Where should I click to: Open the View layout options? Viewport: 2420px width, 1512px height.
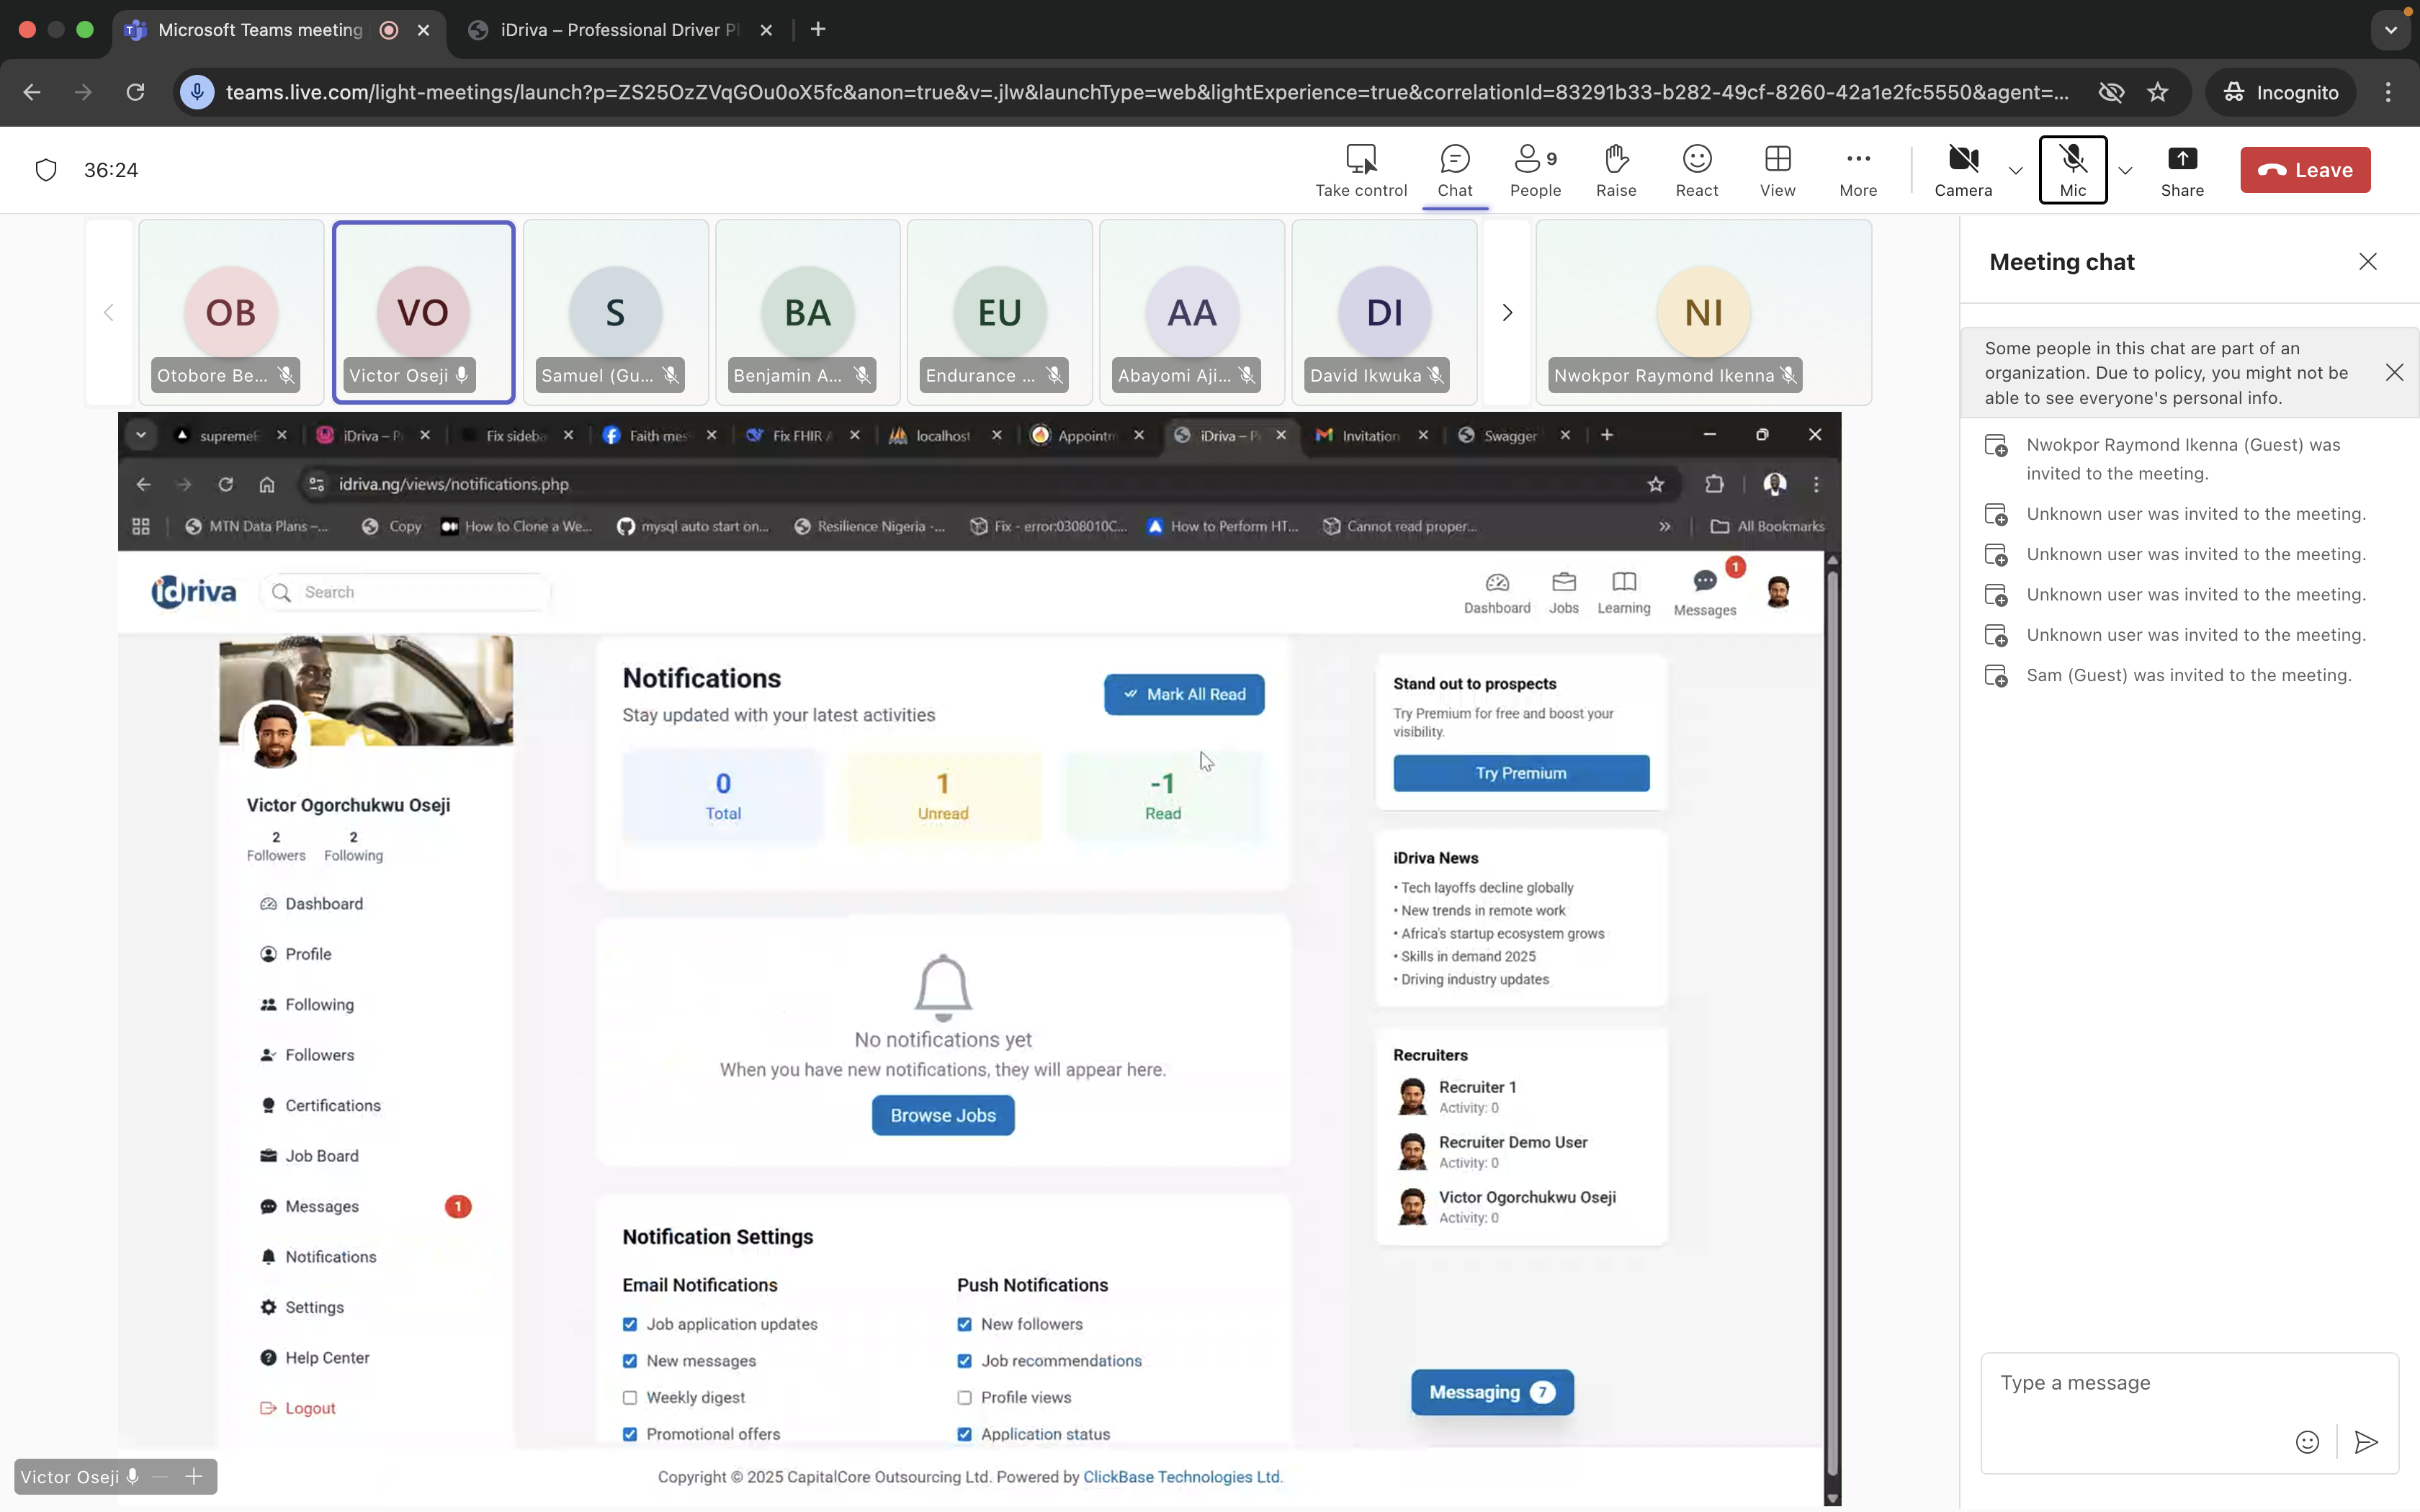tap(1777, 170)
